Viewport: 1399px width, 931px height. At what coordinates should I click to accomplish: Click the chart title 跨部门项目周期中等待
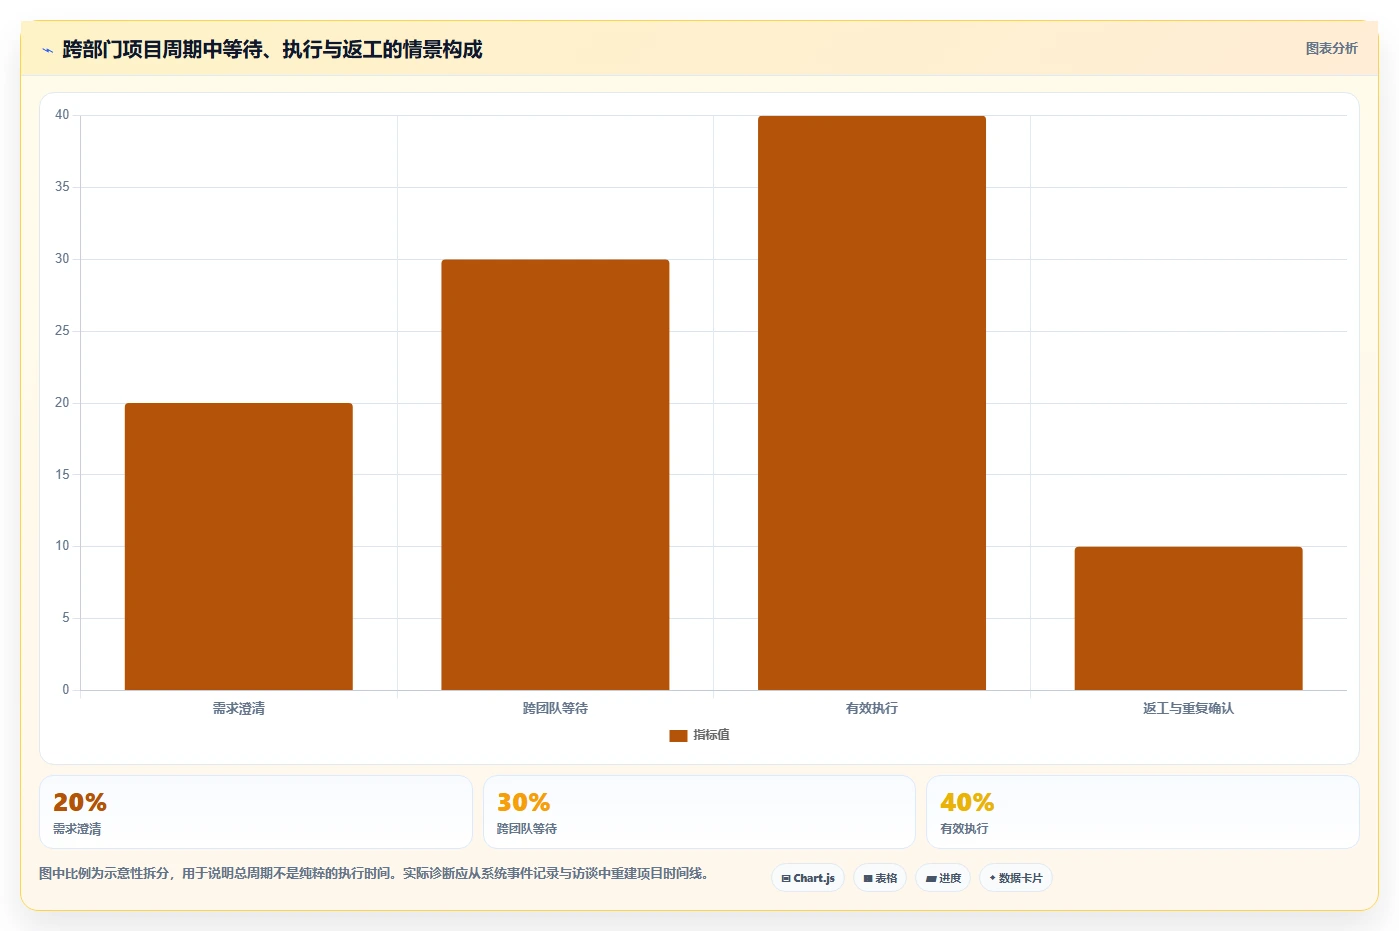(x=272, y=49)
